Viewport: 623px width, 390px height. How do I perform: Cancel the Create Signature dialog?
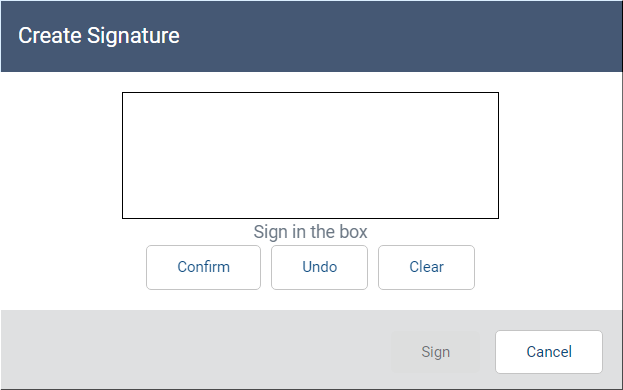tap(549, 352)
